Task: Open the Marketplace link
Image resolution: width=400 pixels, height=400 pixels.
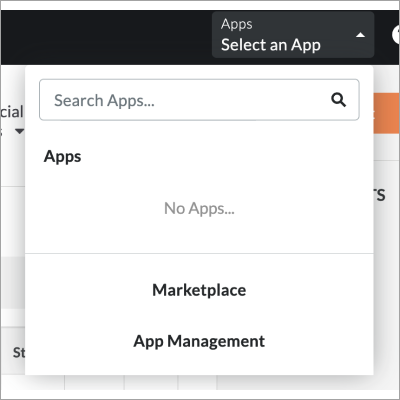Action: click(x=199, y=290)
